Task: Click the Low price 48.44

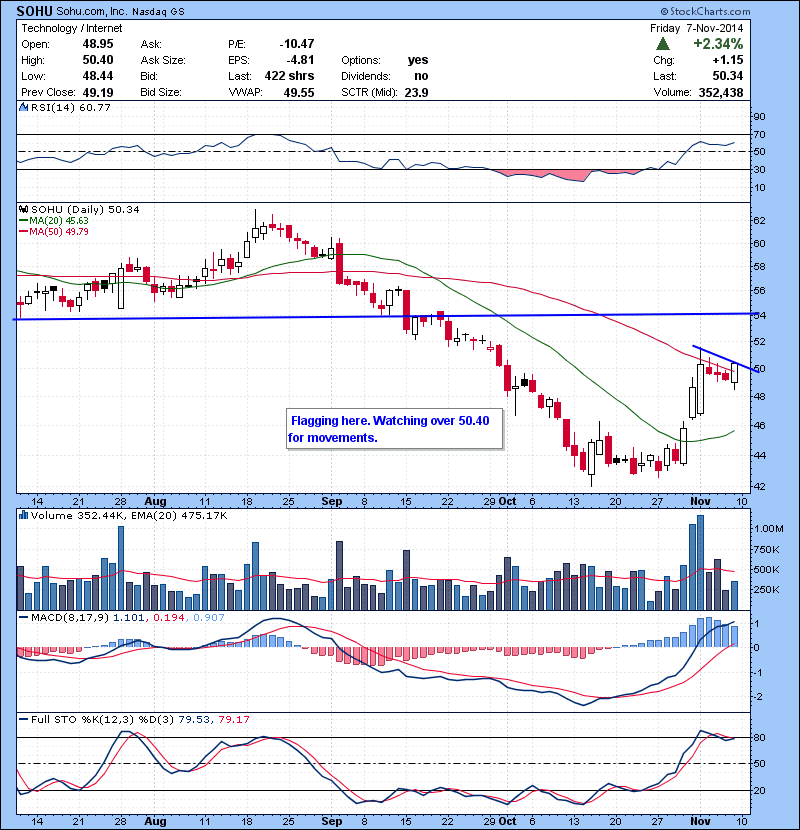Action: 98,76
